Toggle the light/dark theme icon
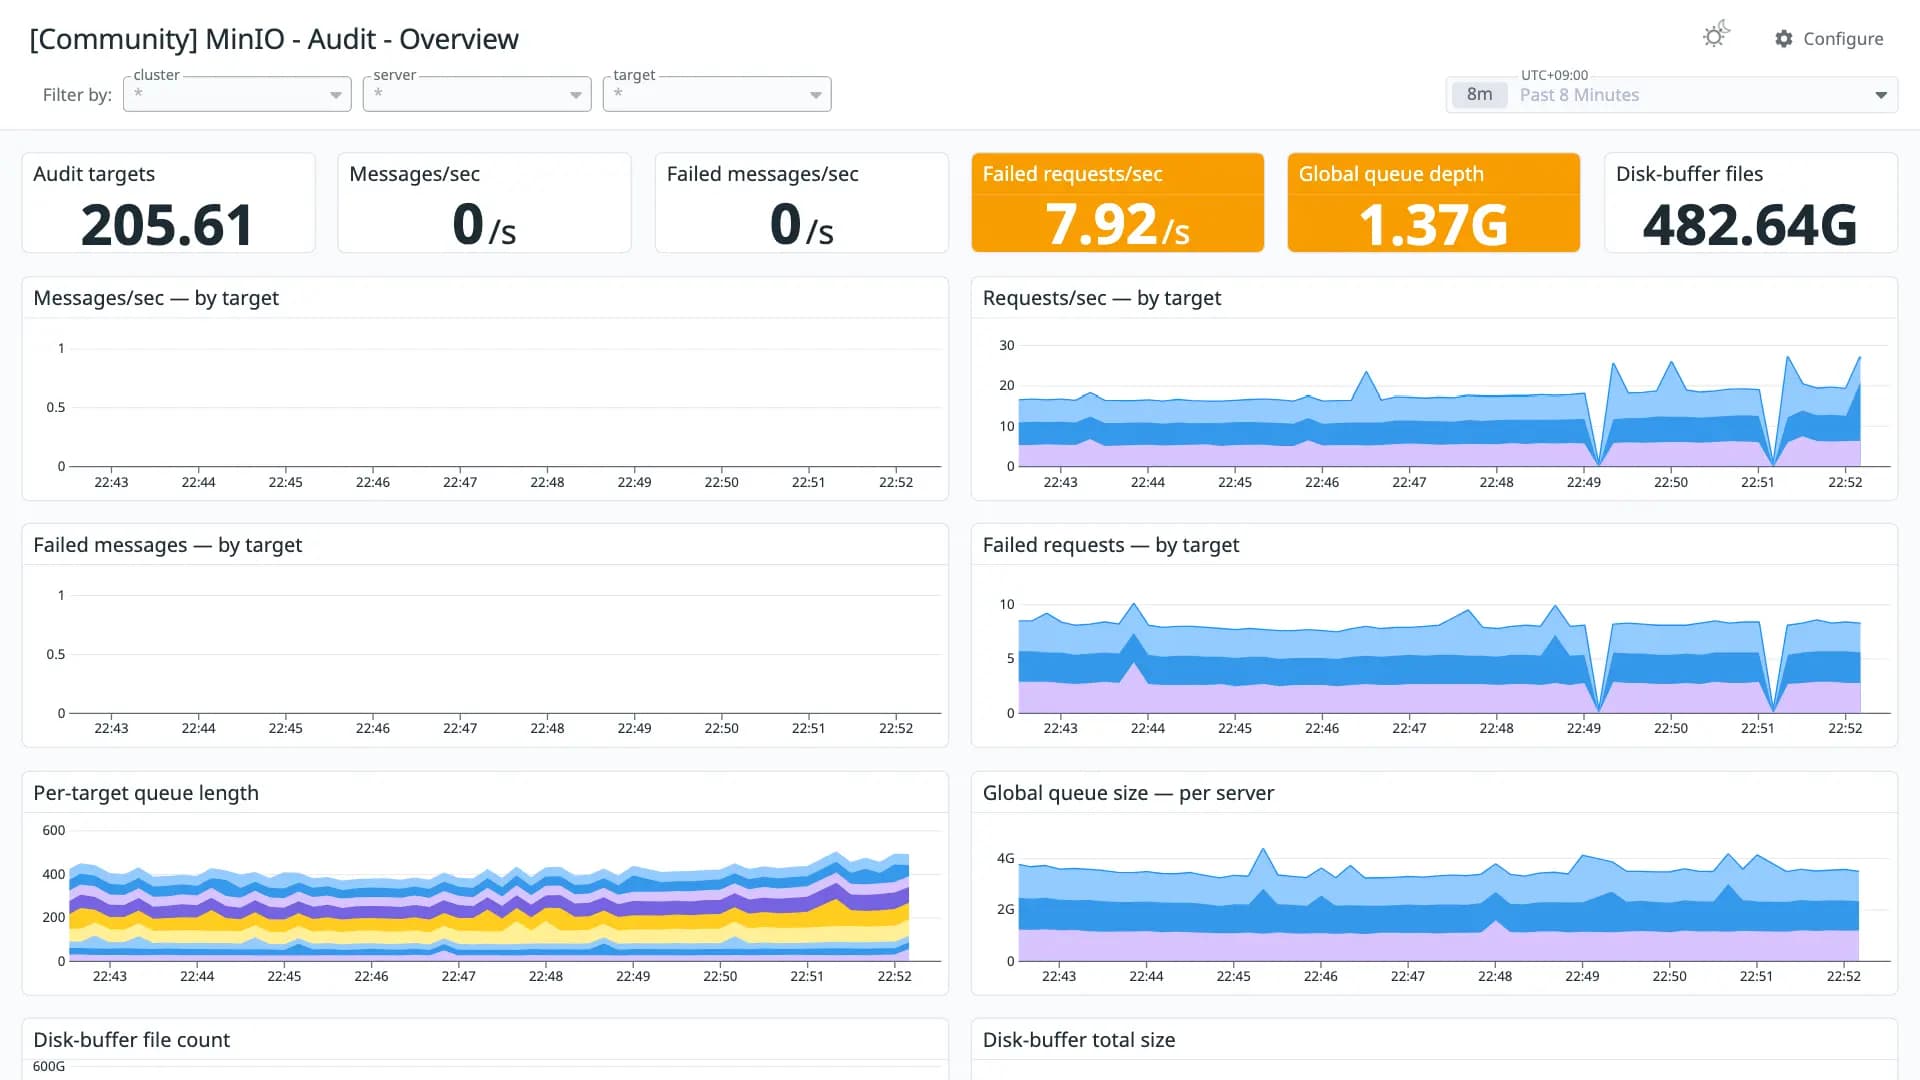This screenshot has width=1920, height=1080. coord(1716,36)
